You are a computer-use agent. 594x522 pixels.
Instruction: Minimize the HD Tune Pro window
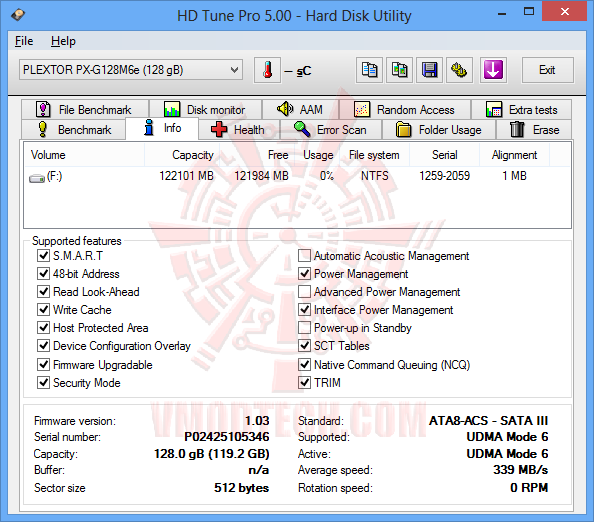pos(502,13)
